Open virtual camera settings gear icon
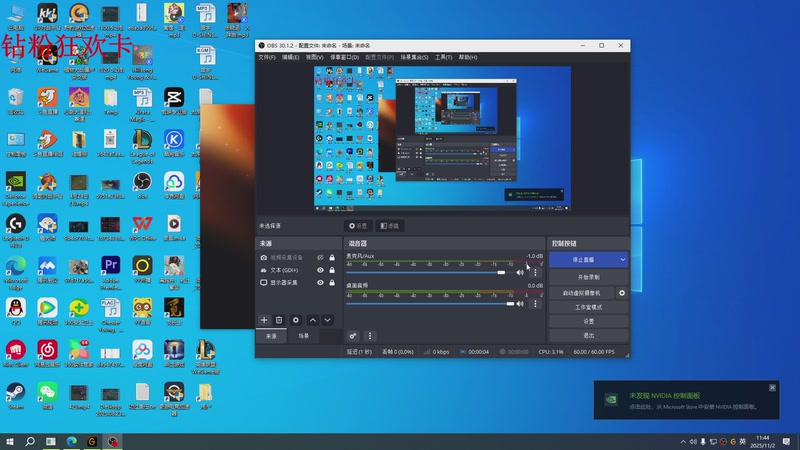Viewport: 800px width, 450px height. click(622, 293)
